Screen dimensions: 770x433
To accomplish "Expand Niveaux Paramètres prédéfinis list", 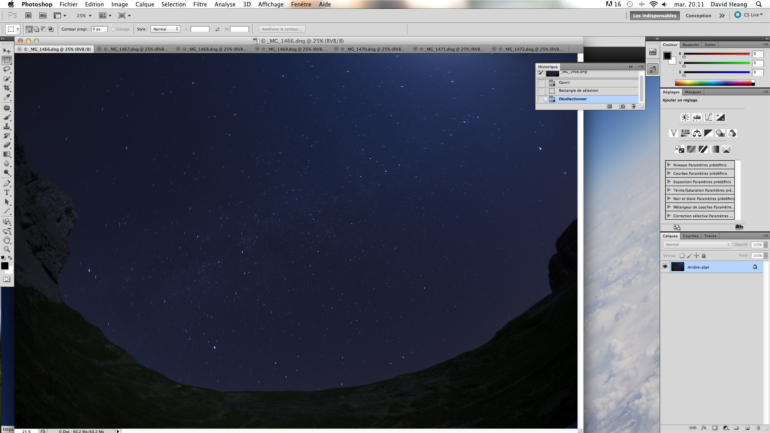I will [669, 164].
